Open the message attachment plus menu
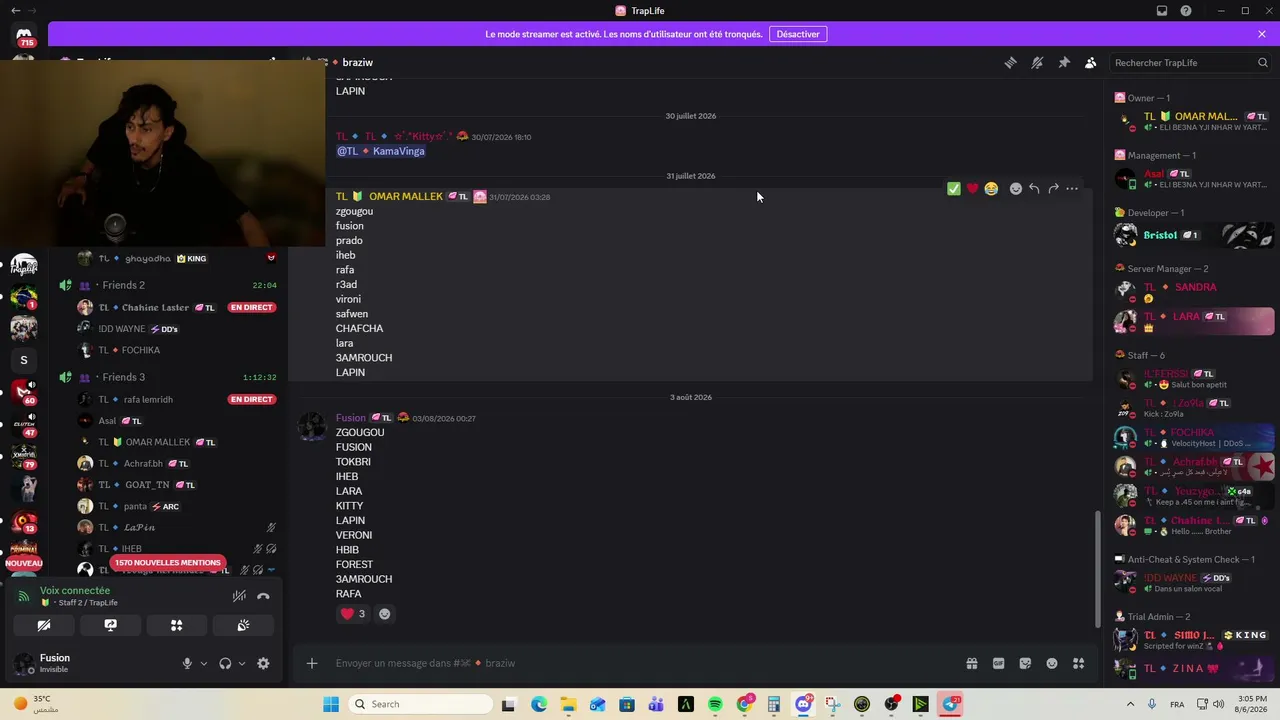Image resolution: width=1280 pixels, height=720 pixels. point(312,663)
